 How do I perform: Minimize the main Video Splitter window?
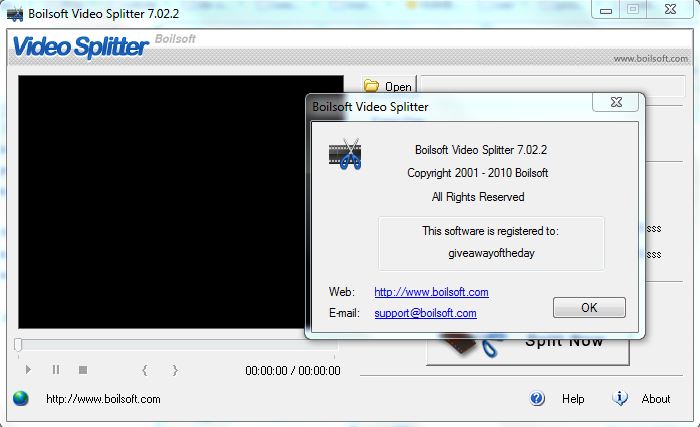coord(606,10)
